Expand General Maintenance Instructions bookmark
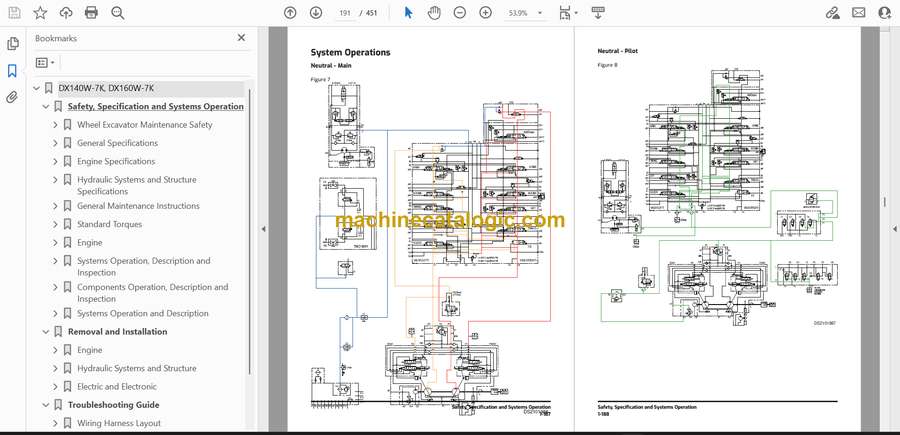Viewport: 900px width, 435px height. pyautogui.click(x=55, y=206)
